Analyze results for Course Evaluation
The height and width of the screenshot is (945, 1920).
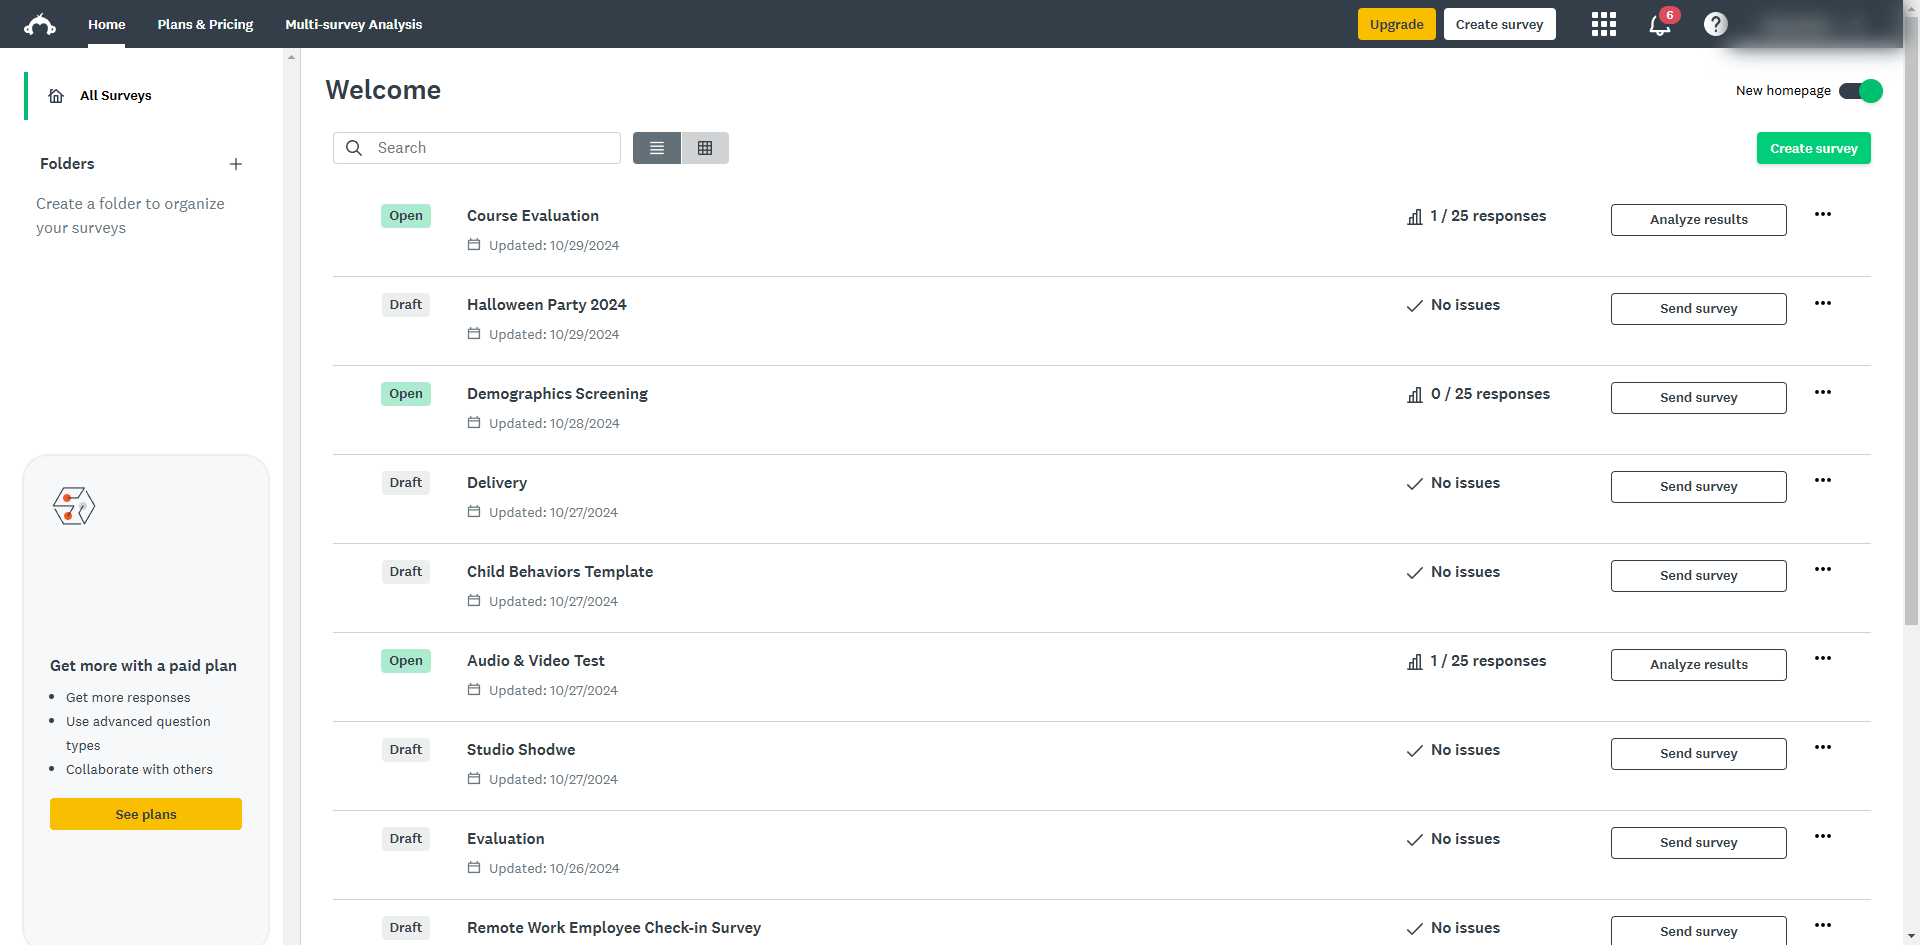[1698, 220]
